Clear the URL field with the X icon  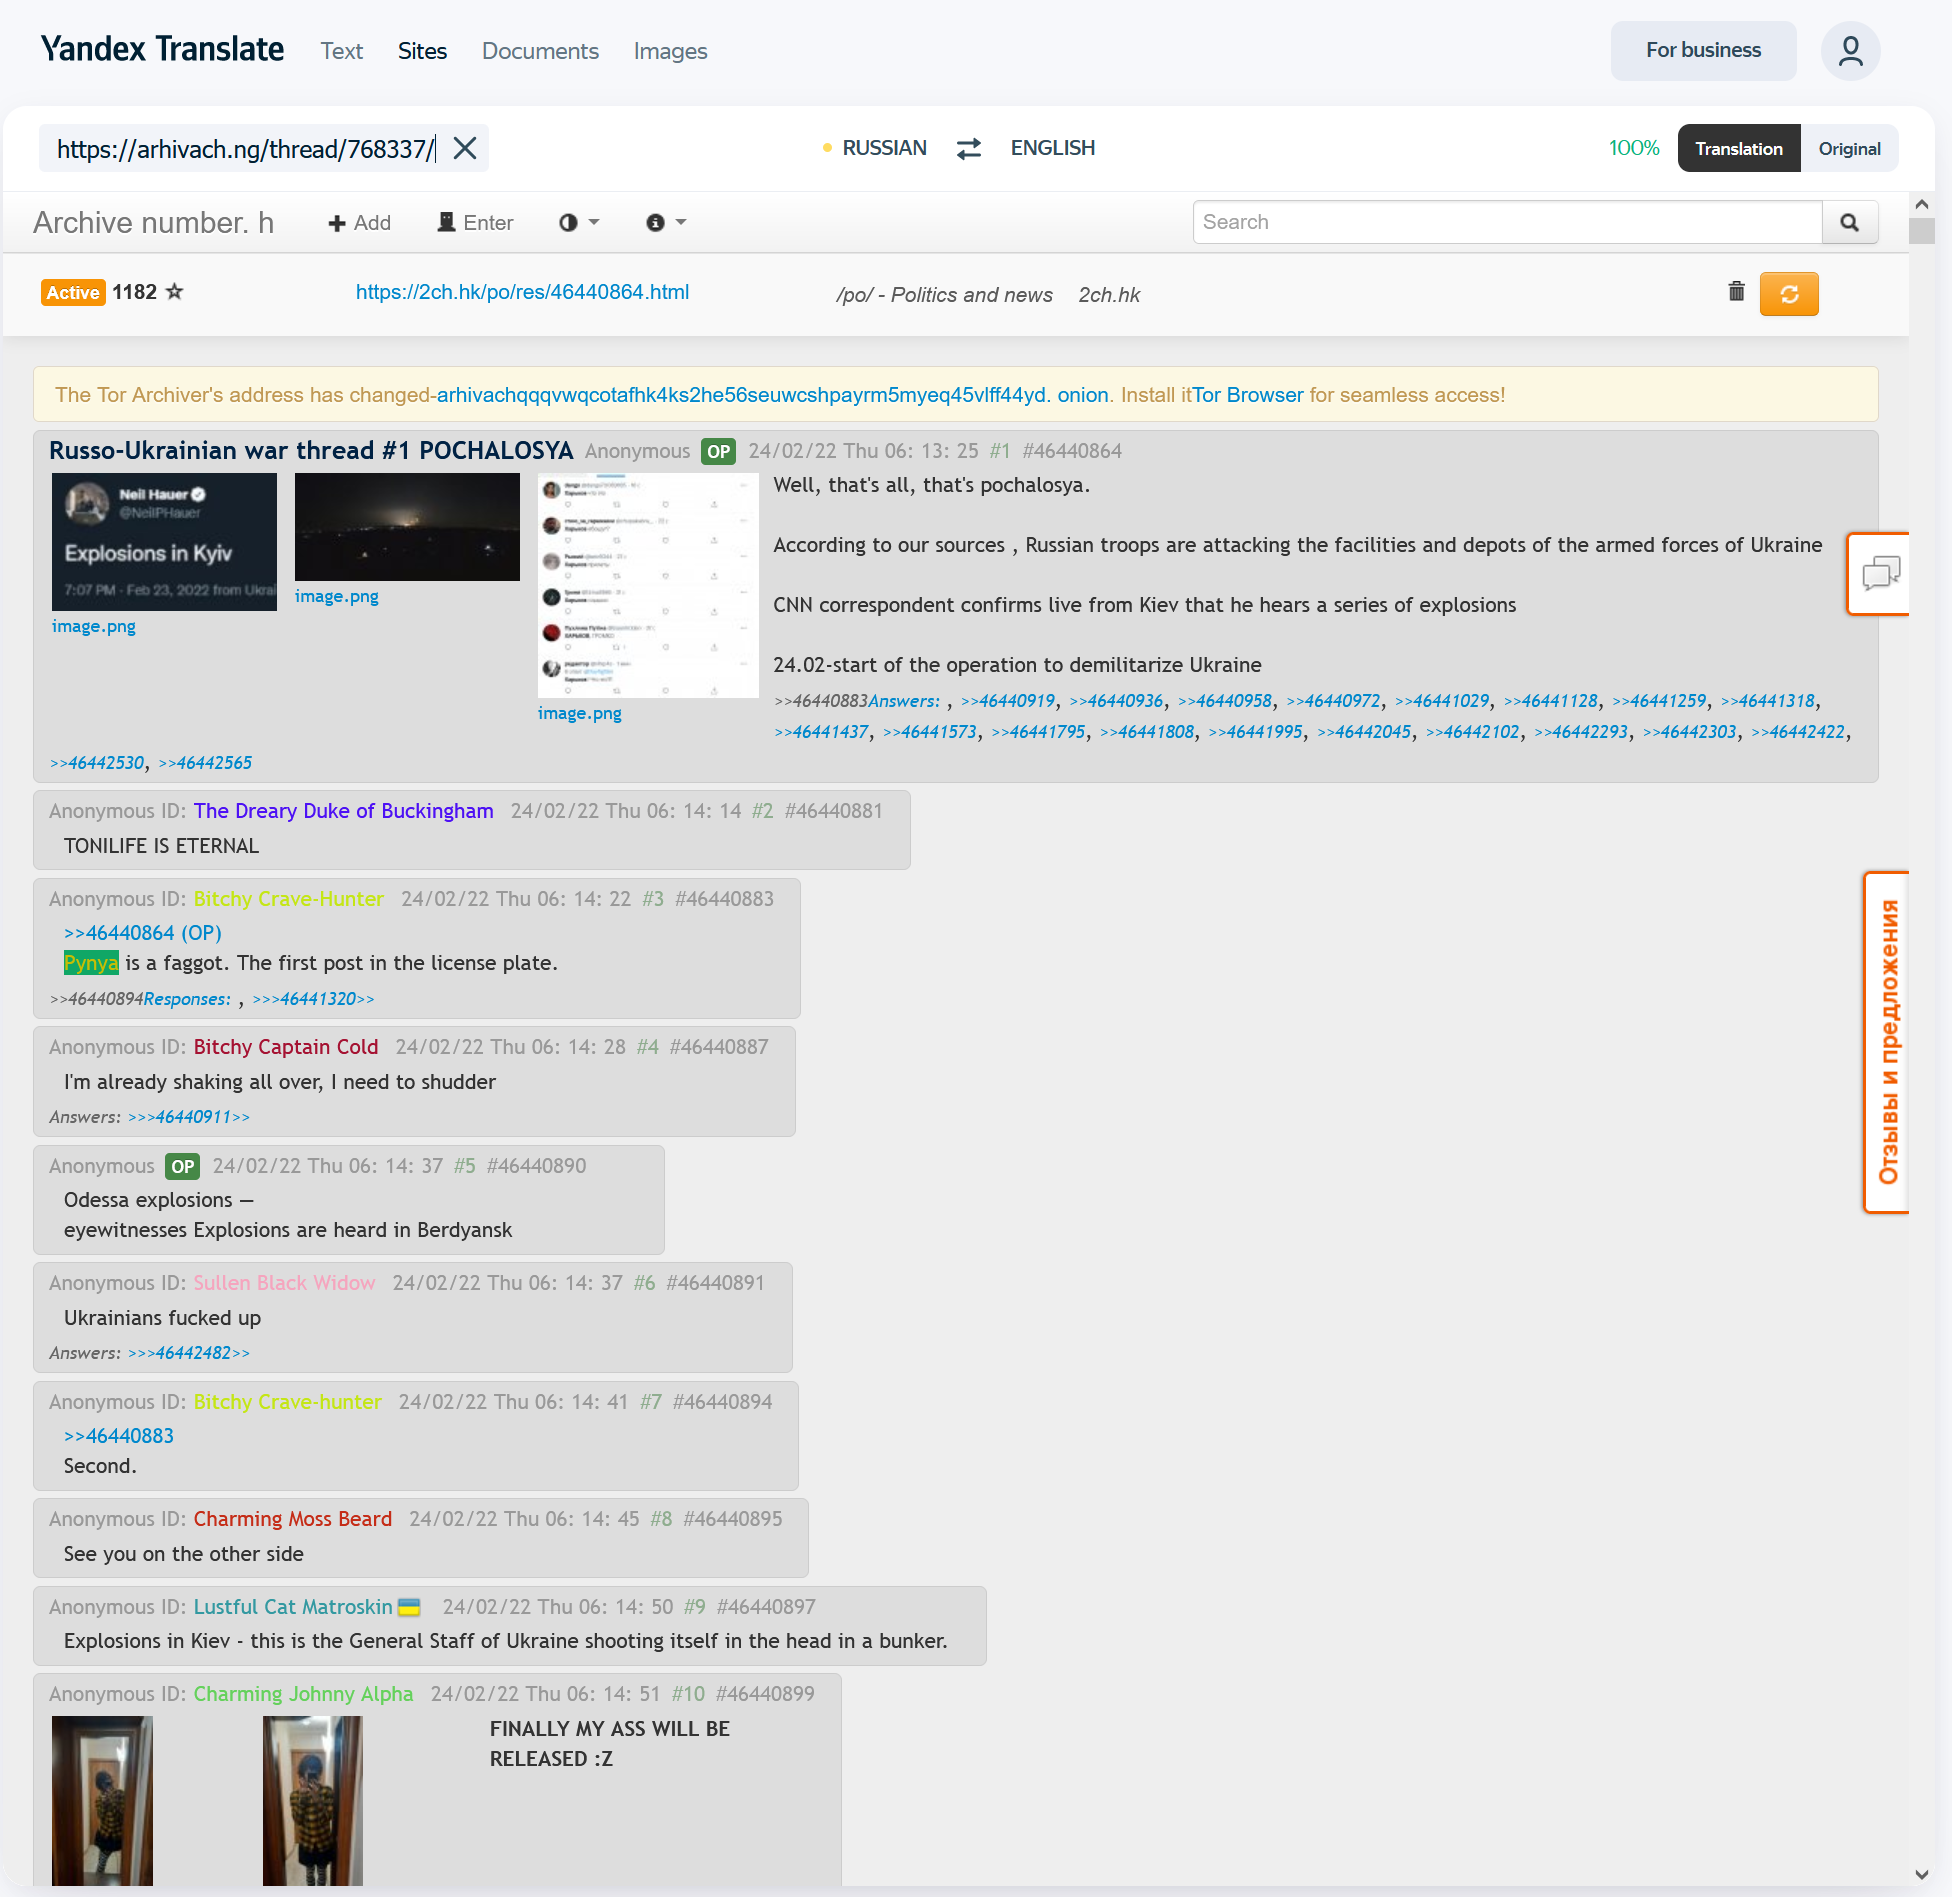(464, 148)
